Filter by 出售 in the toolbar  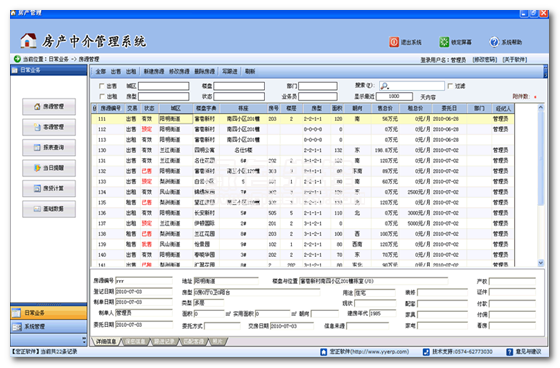click(116, 71)
